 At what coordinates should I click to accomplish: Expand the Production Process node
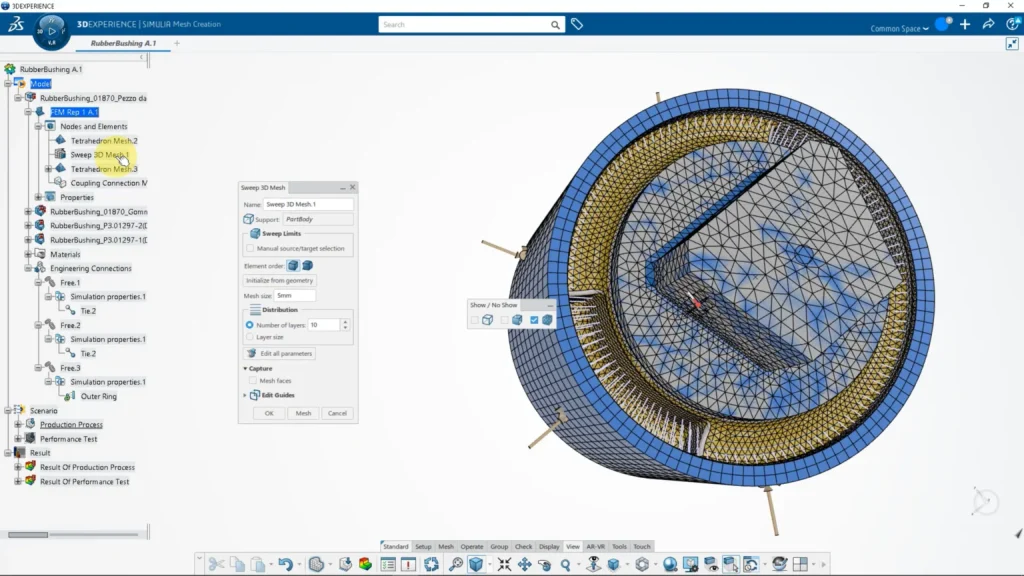[x=18, y=424]
